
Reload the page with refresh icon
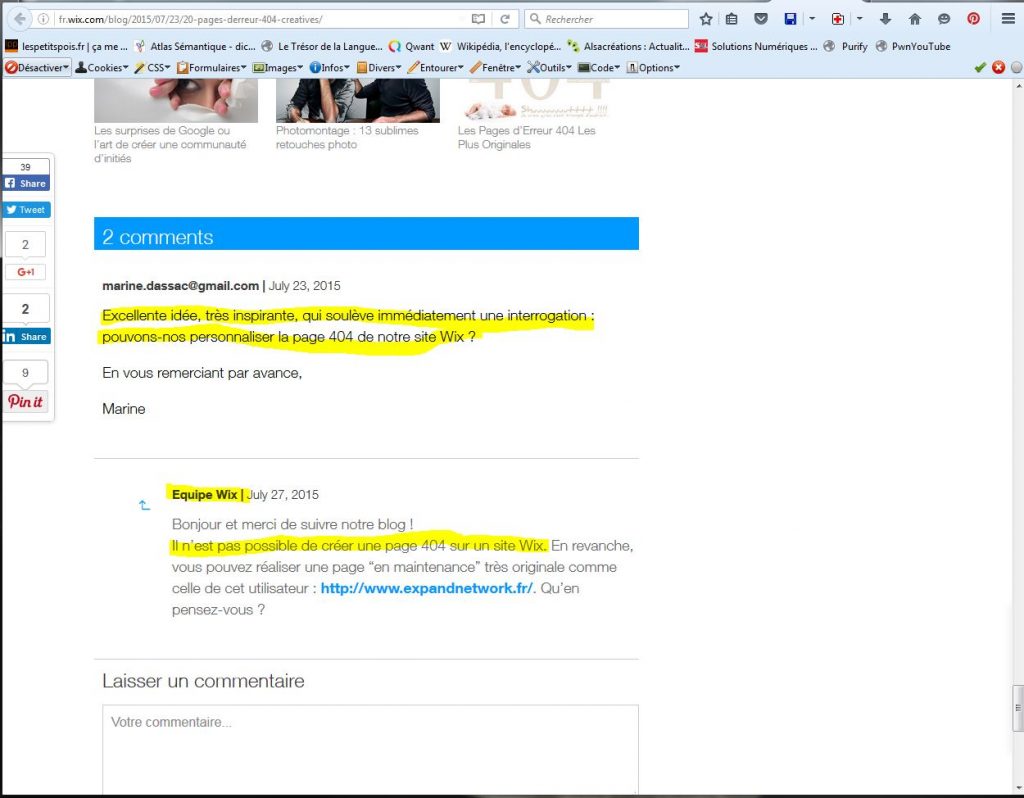[505, 19]
